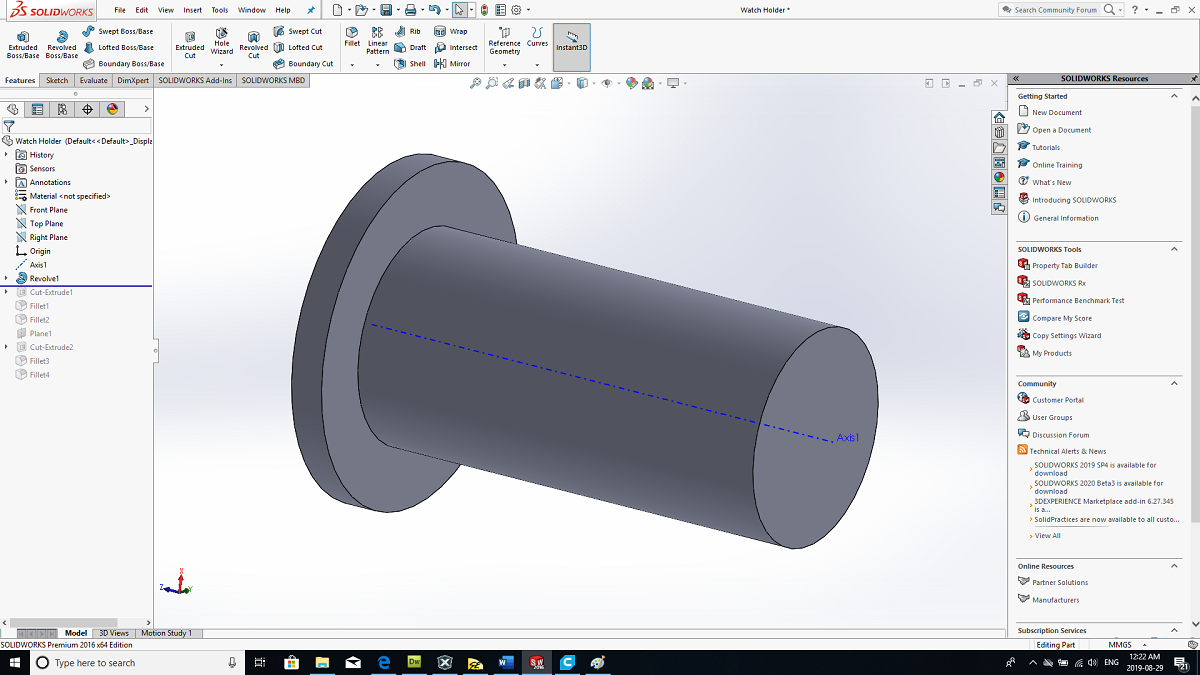Choose the Extruded Cut tool

(x=190, y=44)
